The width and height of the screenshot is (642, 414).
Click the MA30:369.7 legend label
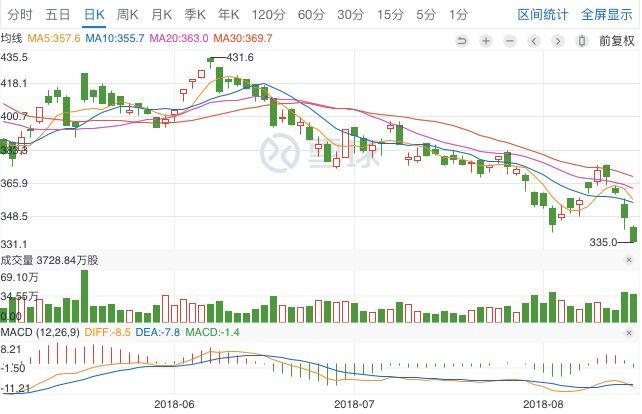(243, 38)
